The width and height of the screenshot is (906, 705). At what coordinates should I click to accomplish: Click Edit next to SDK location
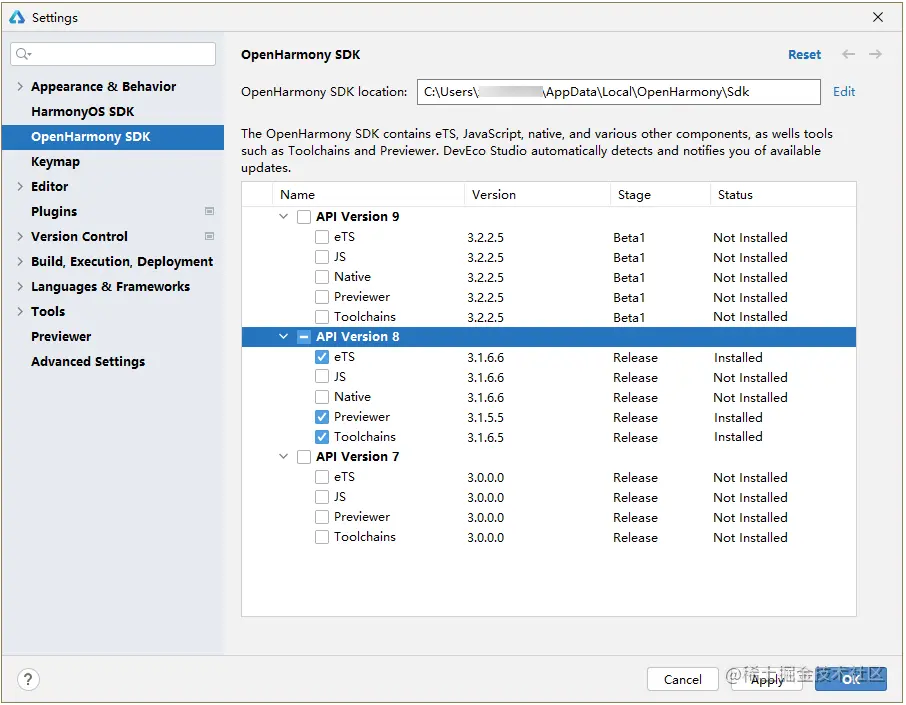[x=844, y=92]
